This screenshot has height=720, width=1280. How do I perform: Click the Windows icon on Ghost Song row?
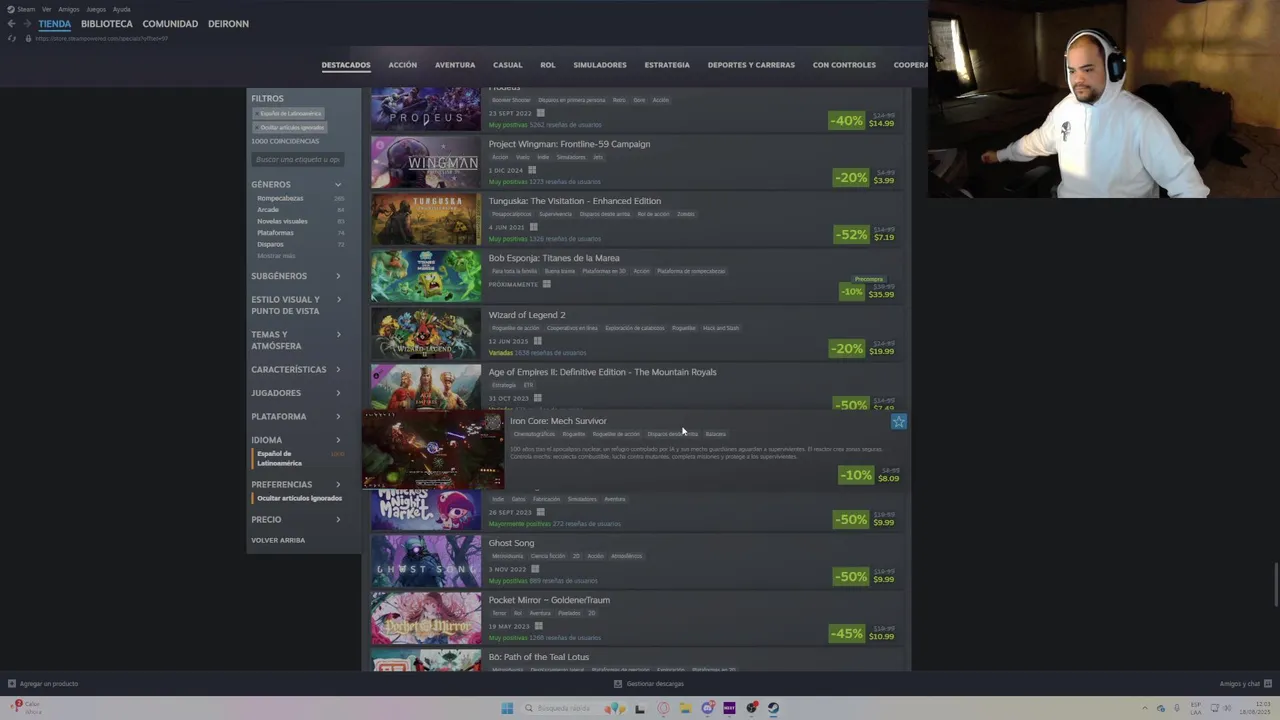tap(535, 569)
